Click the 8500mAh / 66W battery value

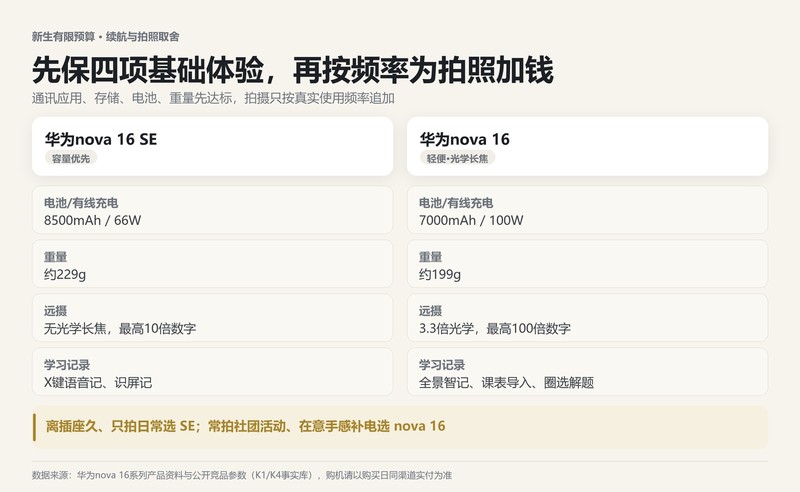tap(92, 220)
